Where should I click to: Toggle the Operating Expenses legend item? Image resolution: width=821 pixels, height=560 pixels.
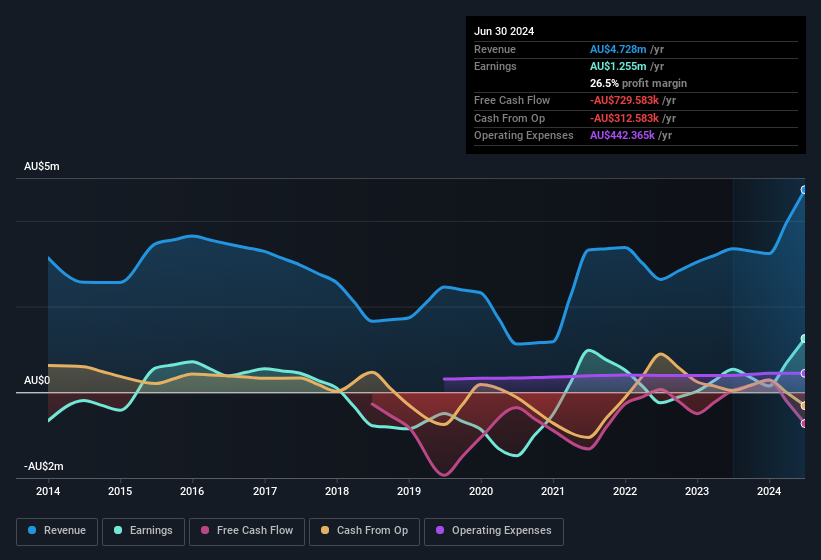pyautogui.click(x=494, y=531)
